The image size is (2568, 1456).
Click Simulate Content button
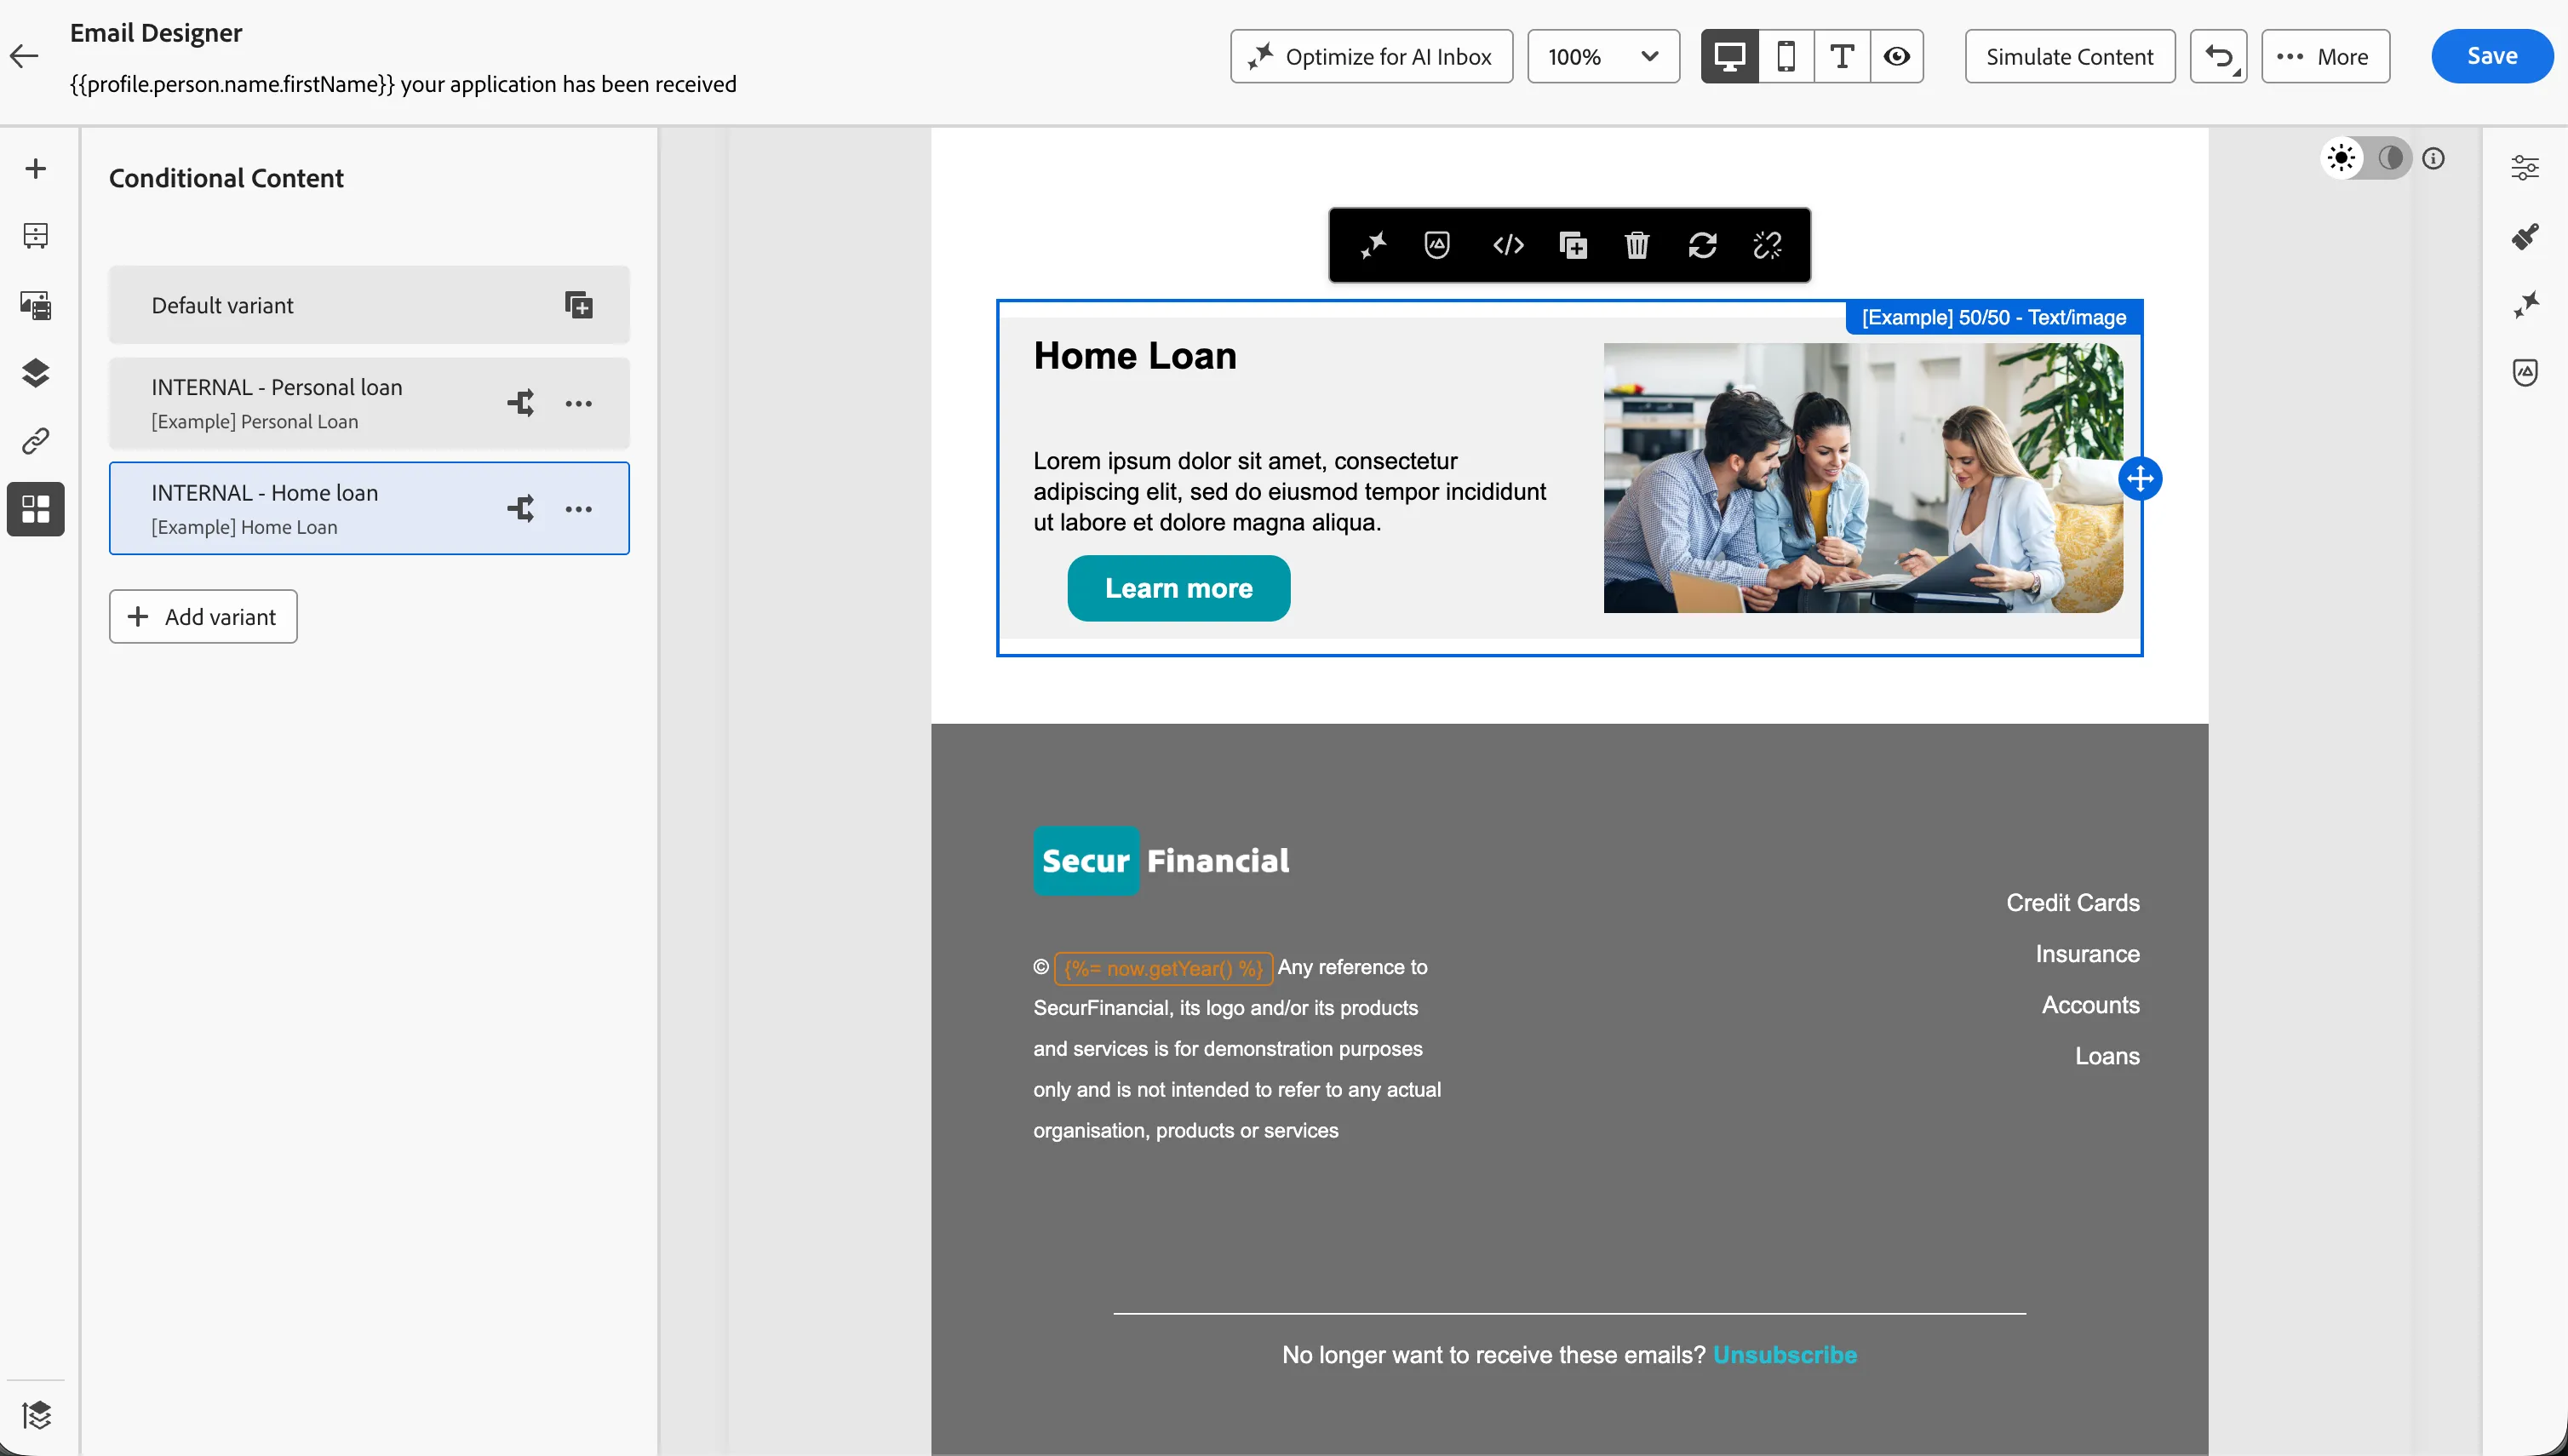(2069, 56)
